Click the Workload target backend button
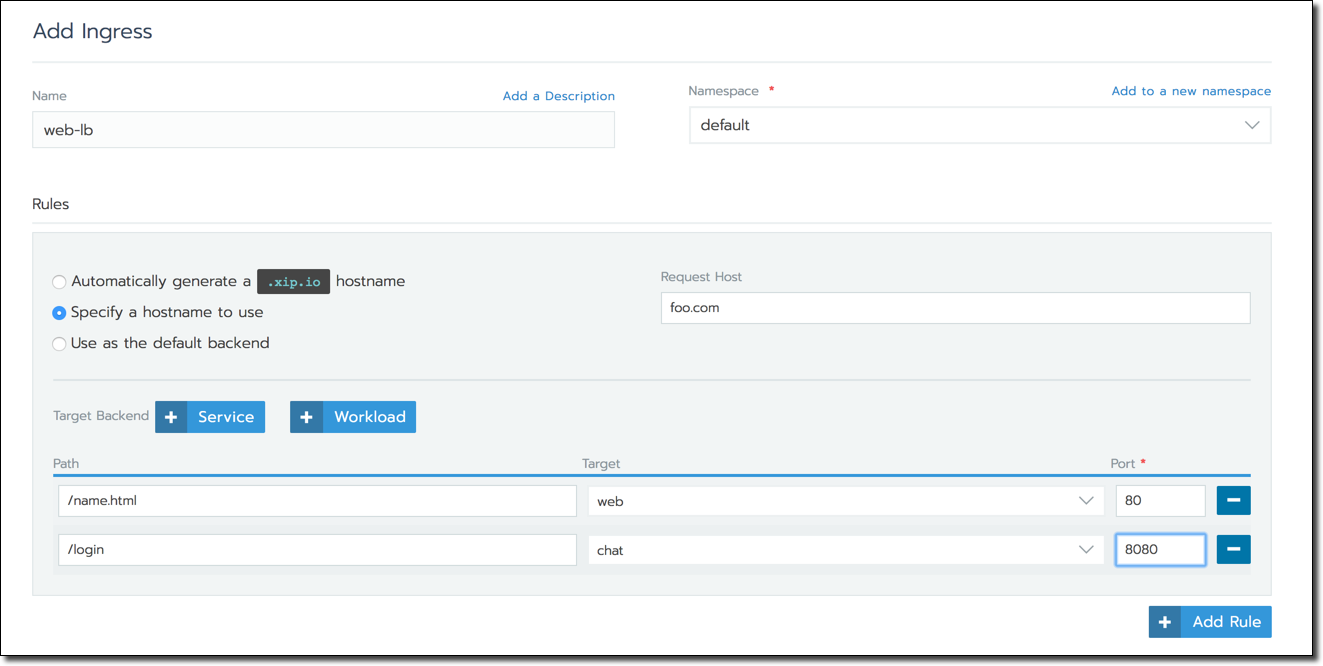 coord(369,417)
